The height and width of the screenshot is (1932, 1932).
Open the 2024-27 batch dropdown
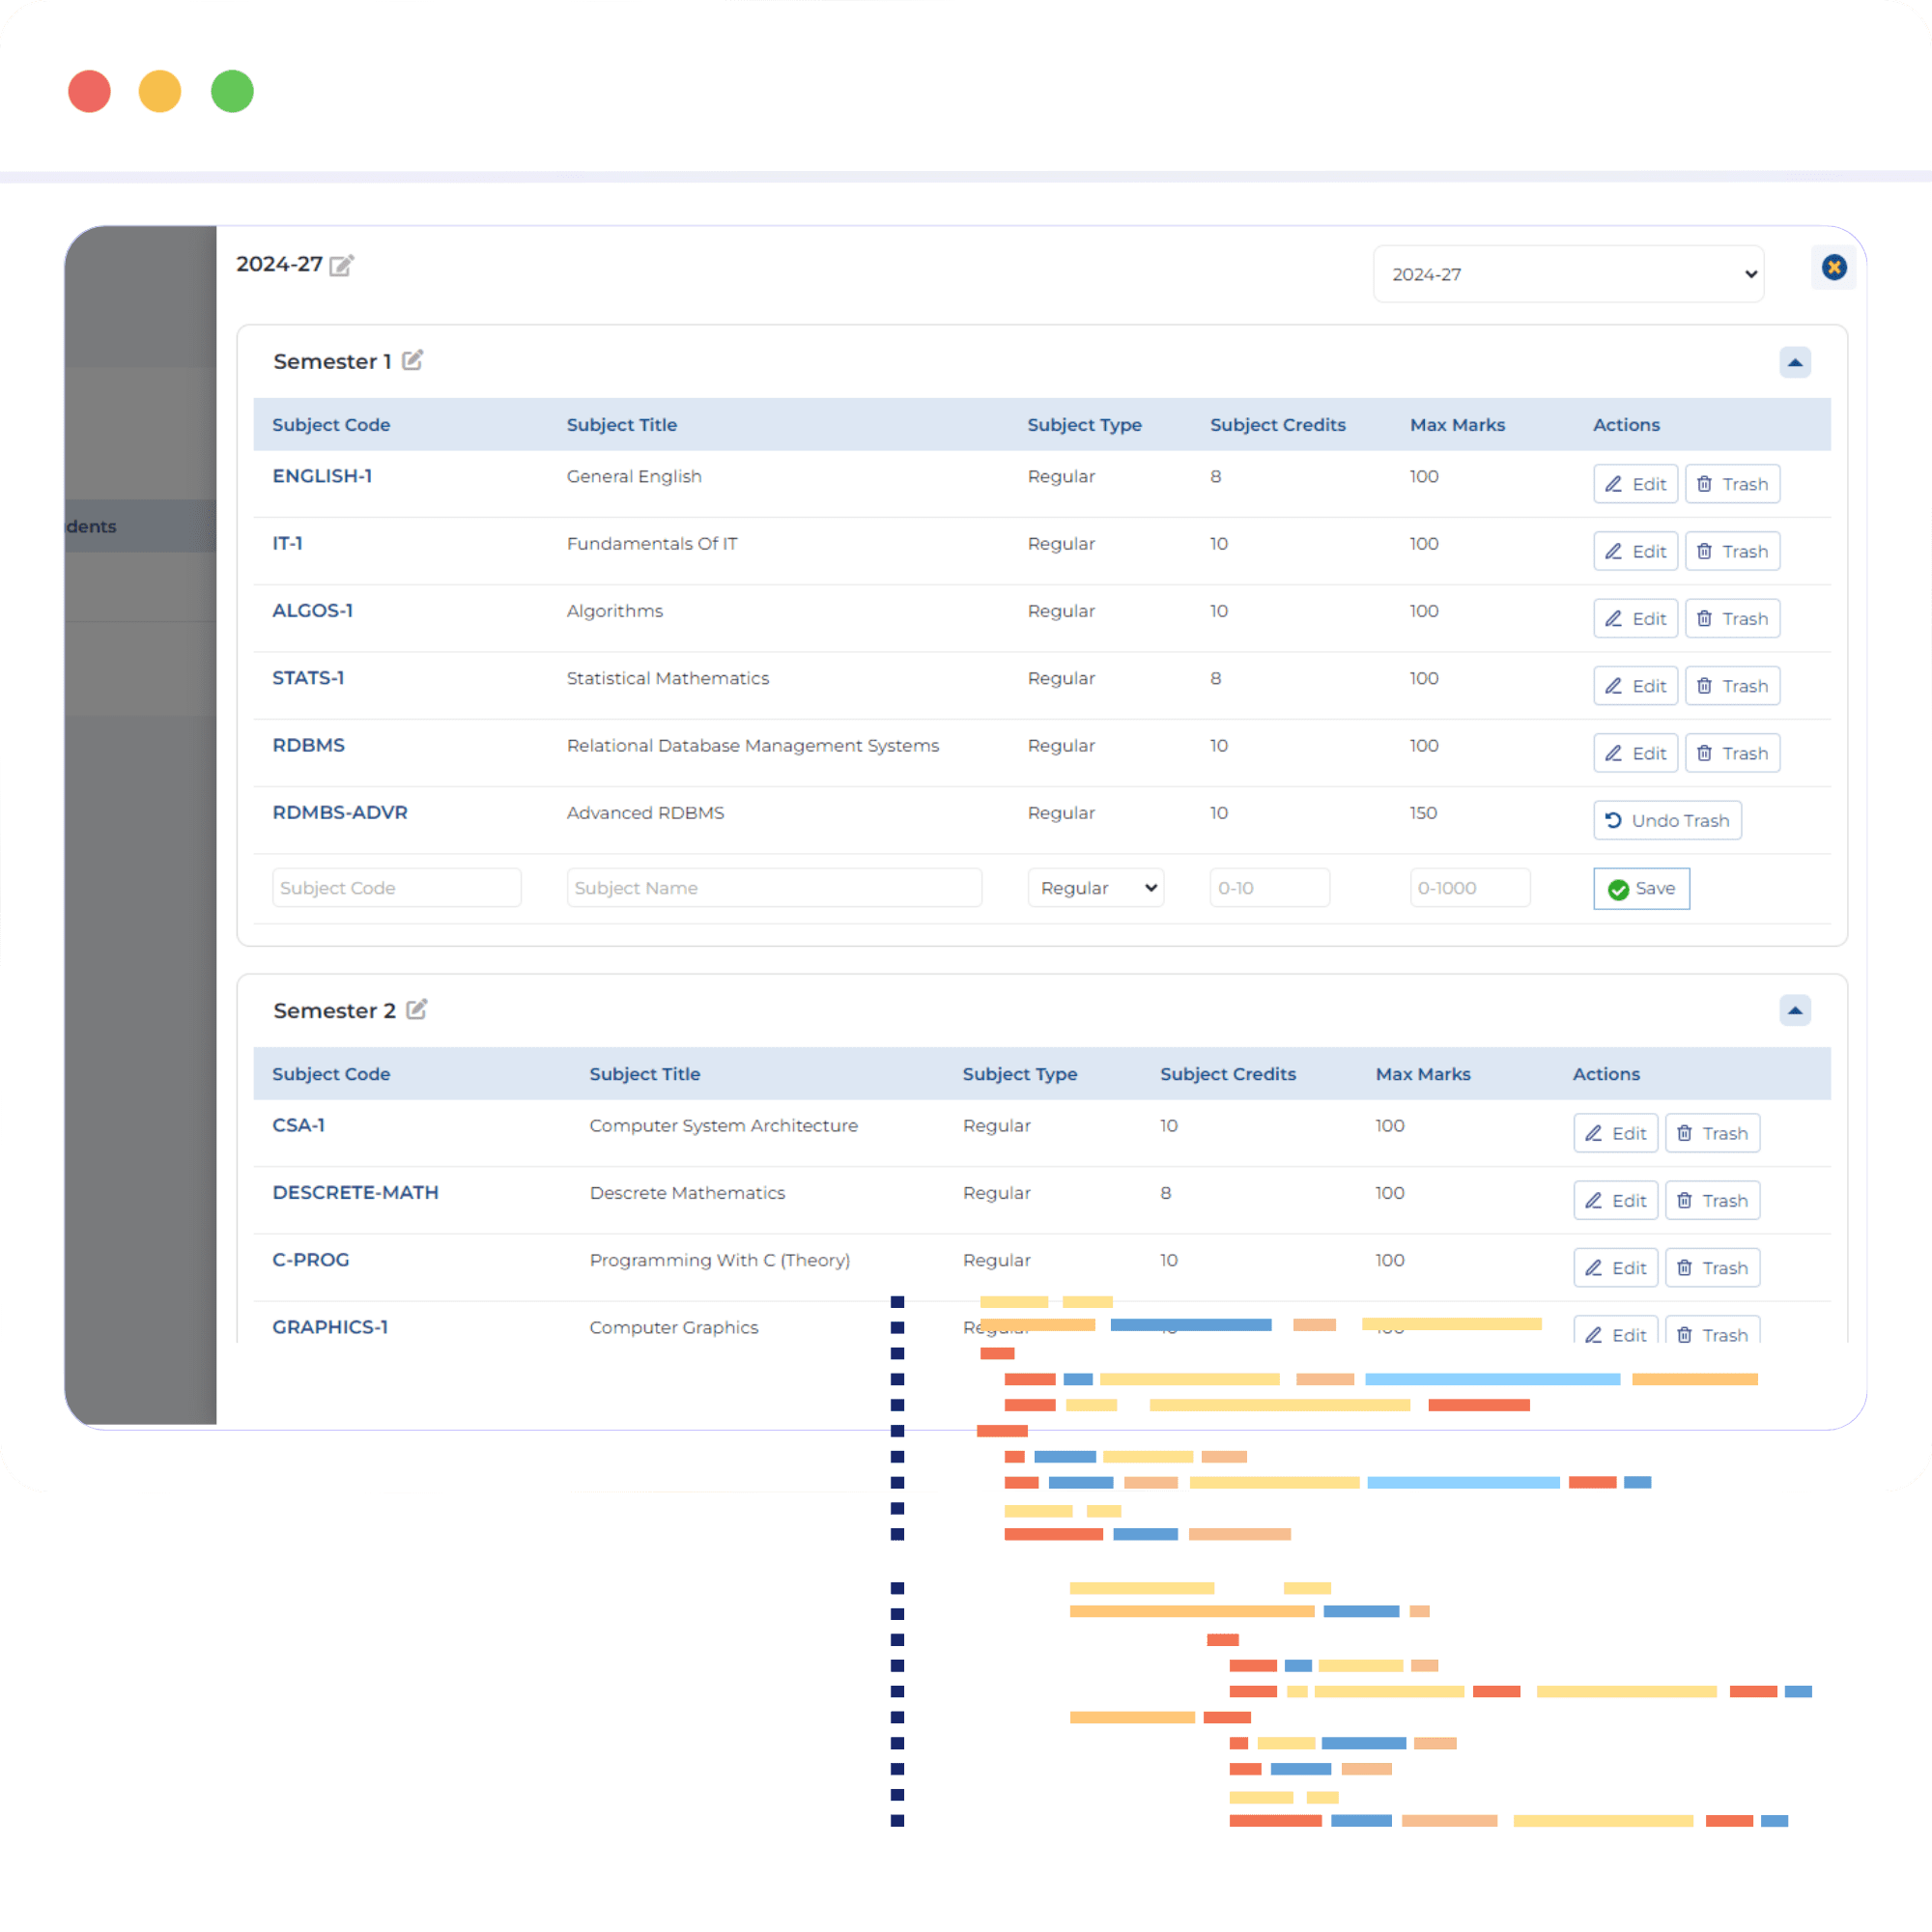pyautogui.click(x=1567, y=274)
